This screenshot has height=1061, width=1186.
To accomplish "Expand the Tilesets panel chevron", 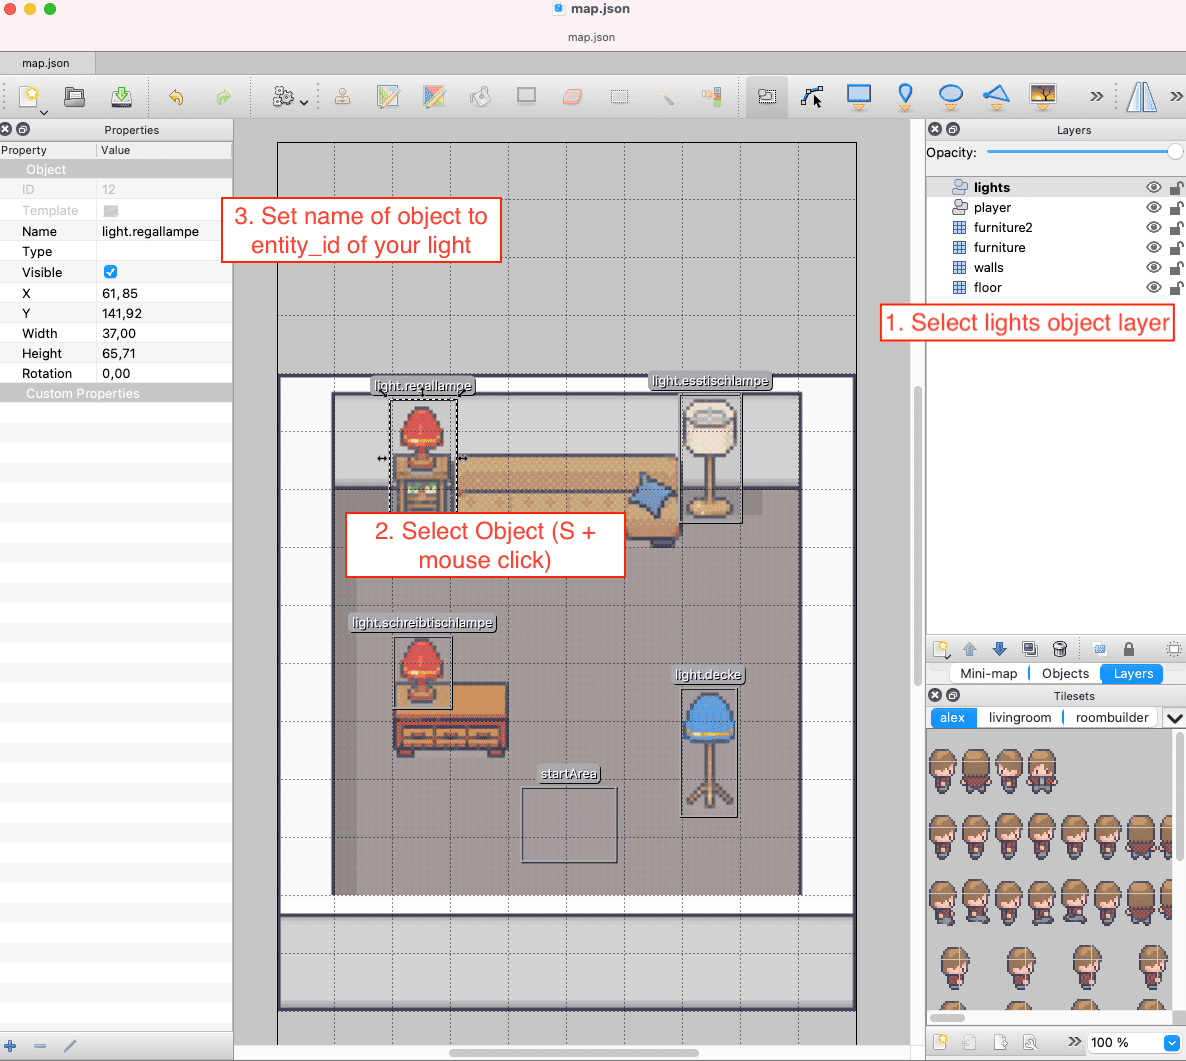I will [x=1174, y=717].
